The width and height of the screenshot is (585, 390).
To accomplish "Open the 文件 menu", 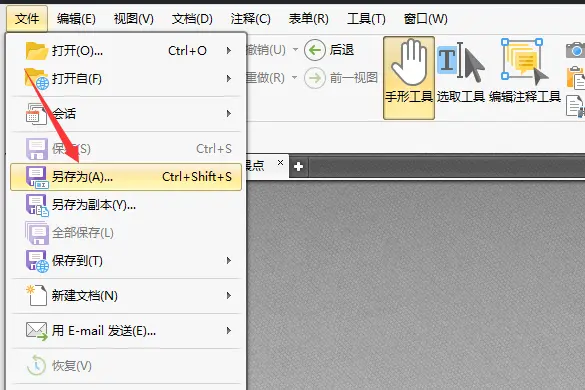I will click(x=27, y=18).
